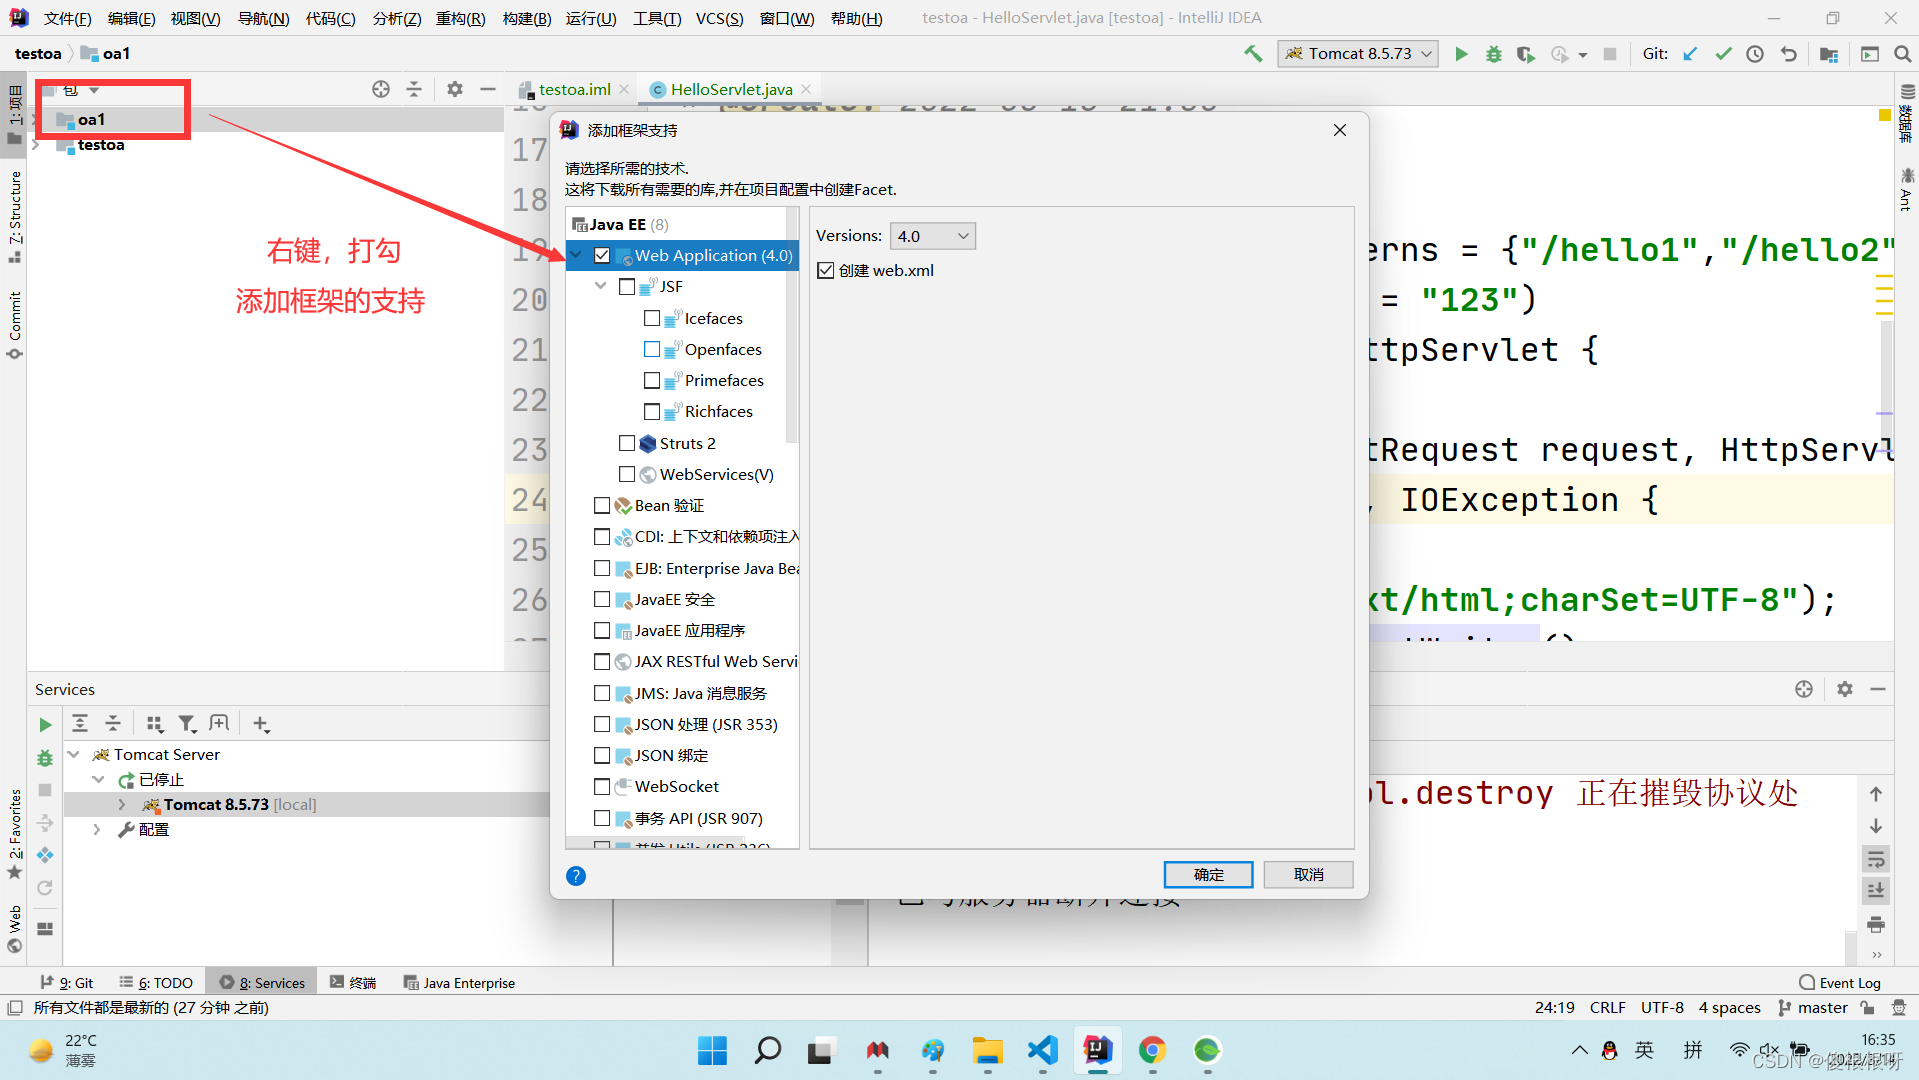1919x1080 pixels.
Task: Open the Event Log
Action: [x=1839, y=983]
